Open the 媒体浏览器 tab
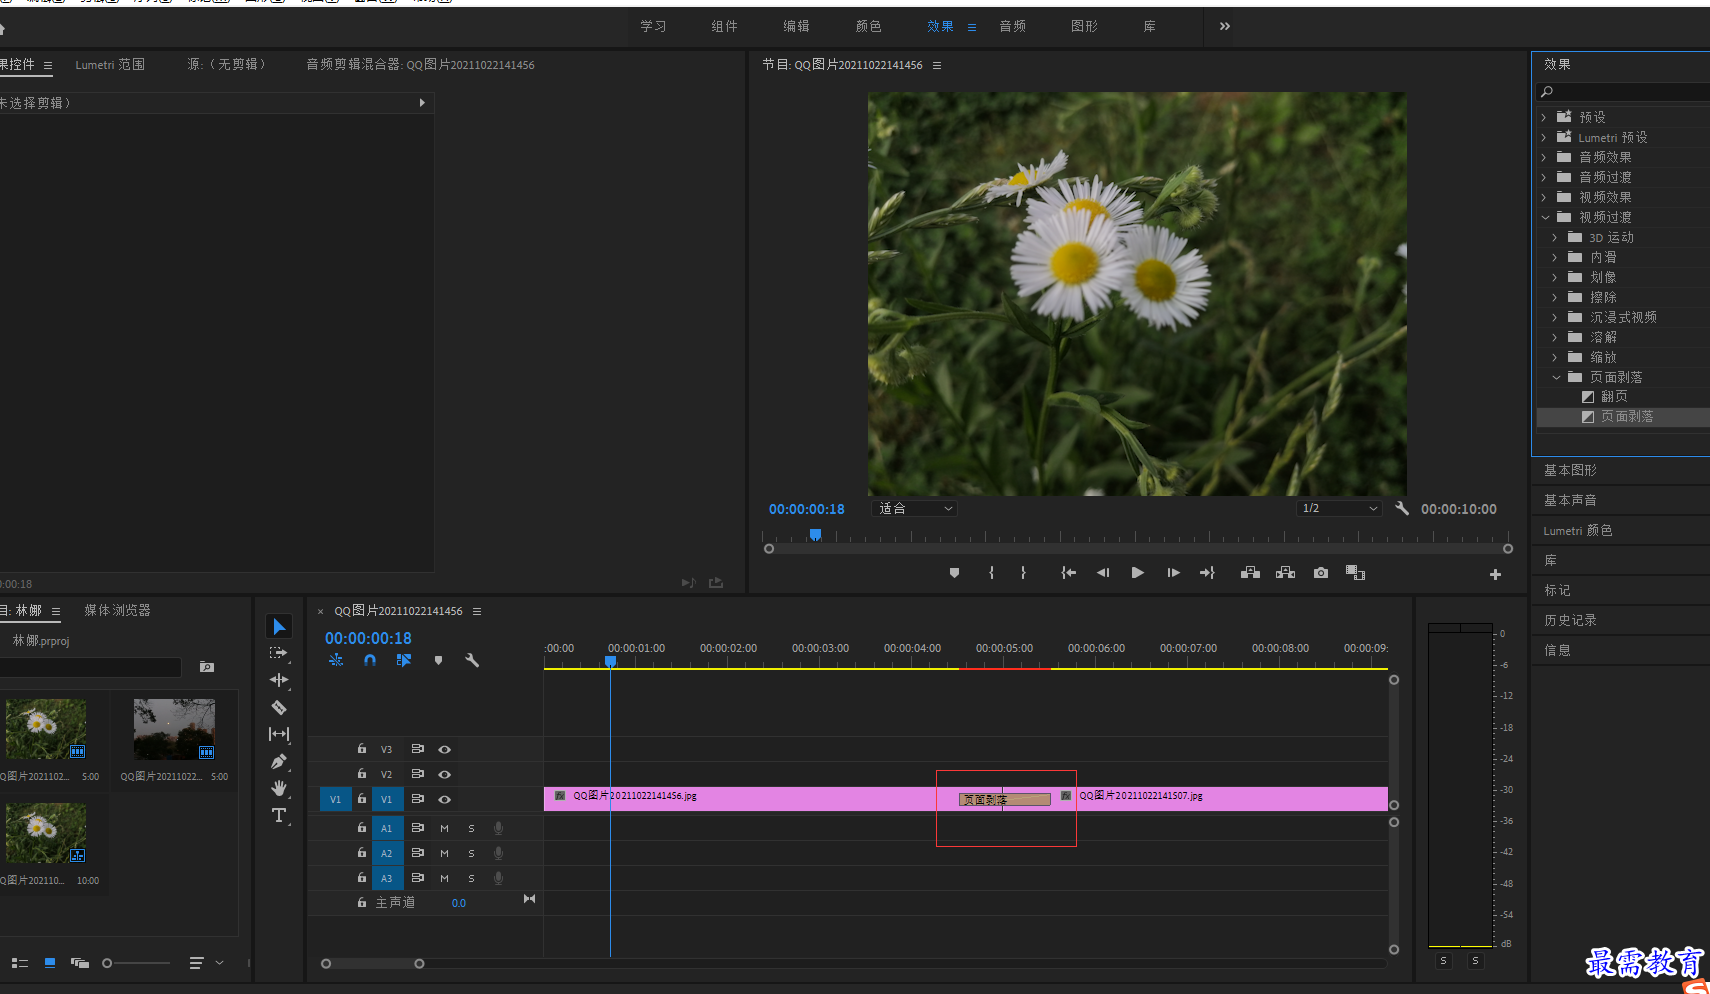 [x=117, y=610]
